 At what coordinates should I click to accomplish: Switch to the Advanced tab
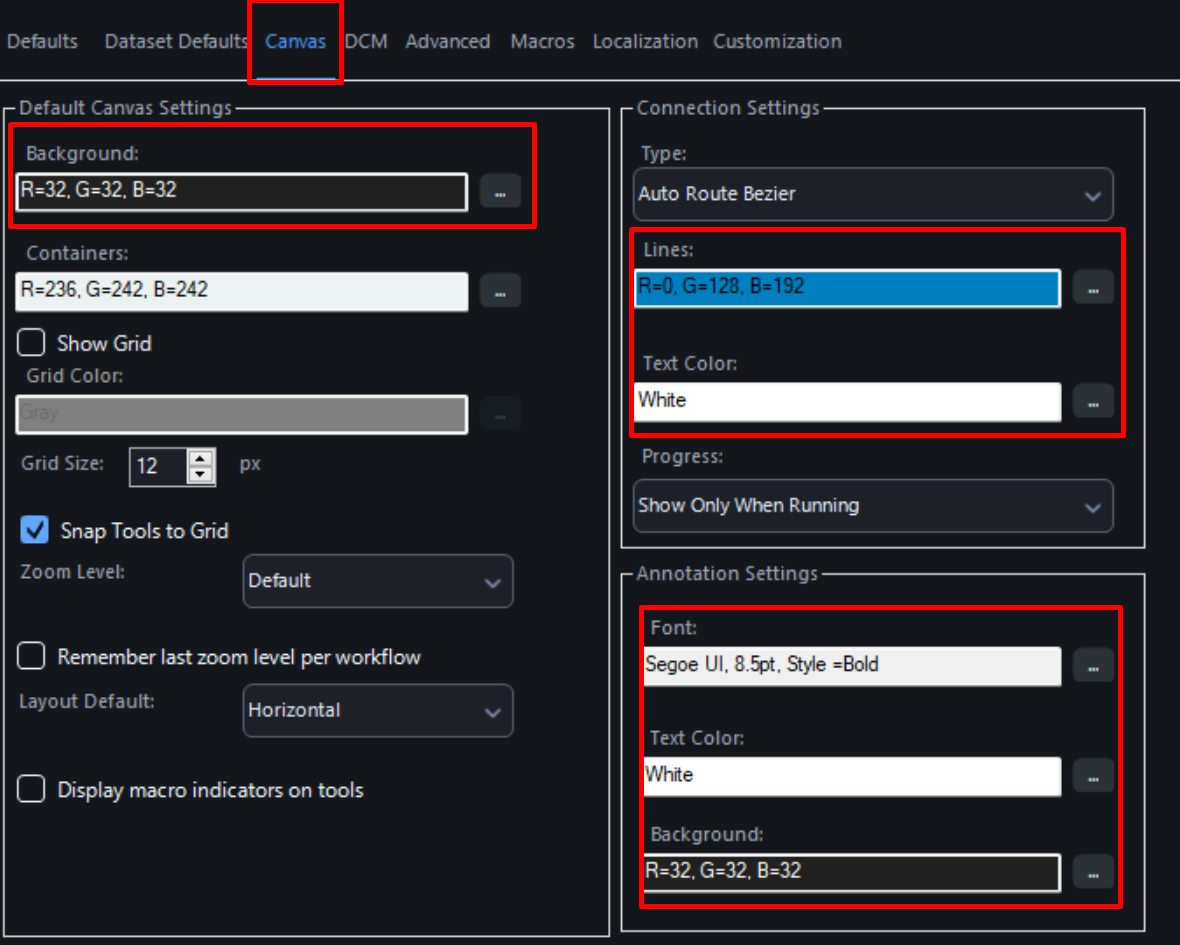(447, 41)
